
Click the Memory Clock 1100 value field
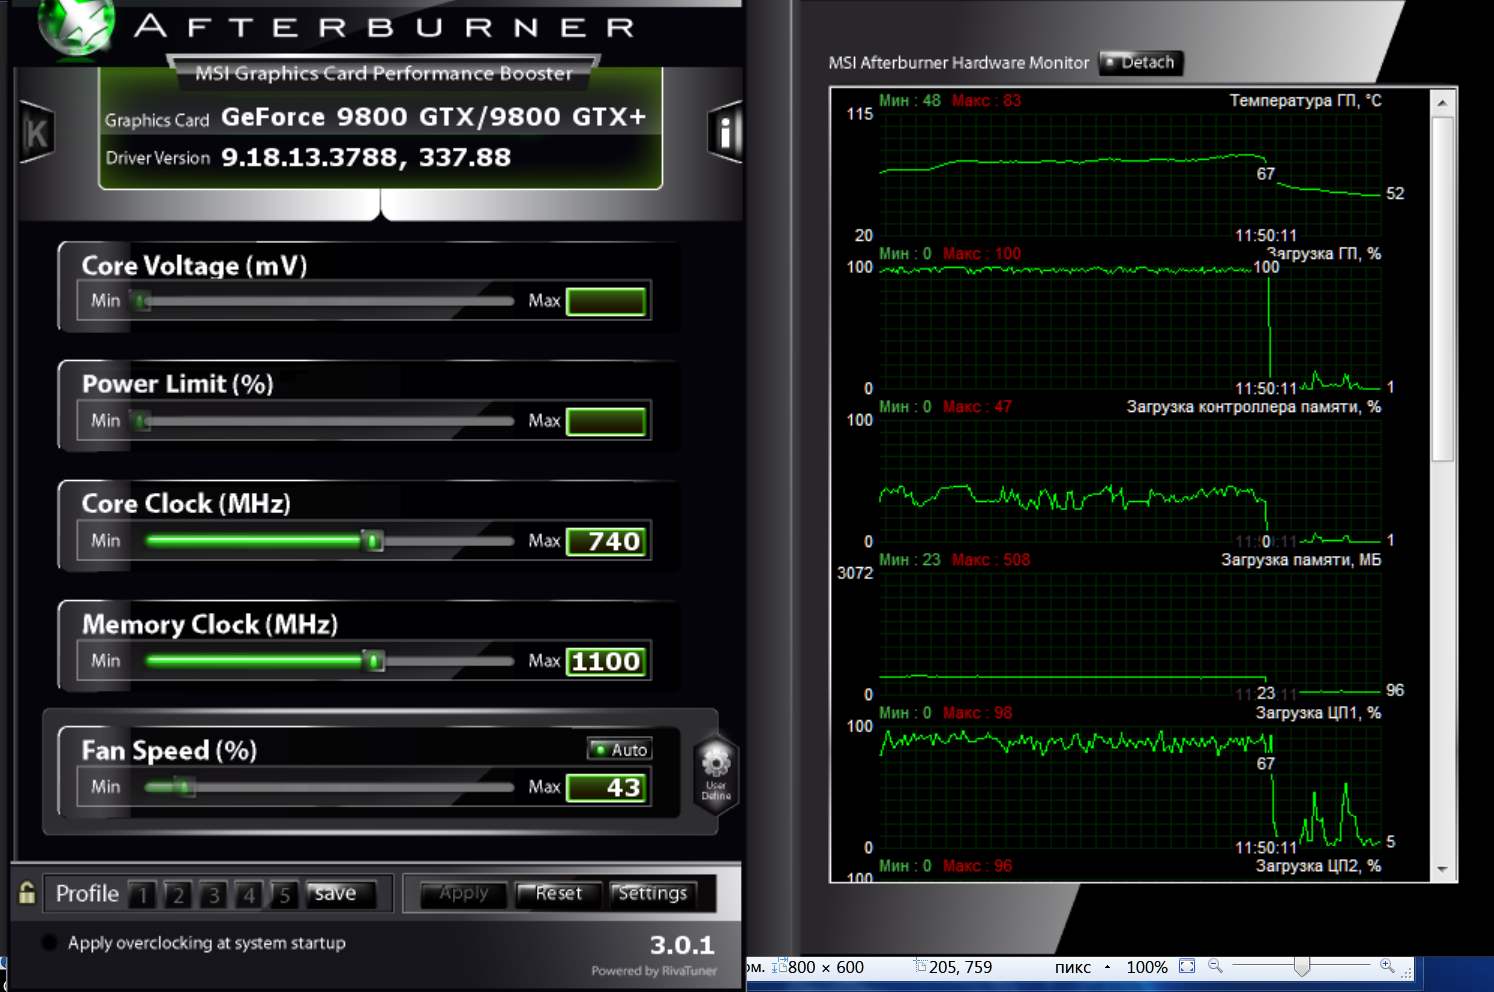(606, 661)
